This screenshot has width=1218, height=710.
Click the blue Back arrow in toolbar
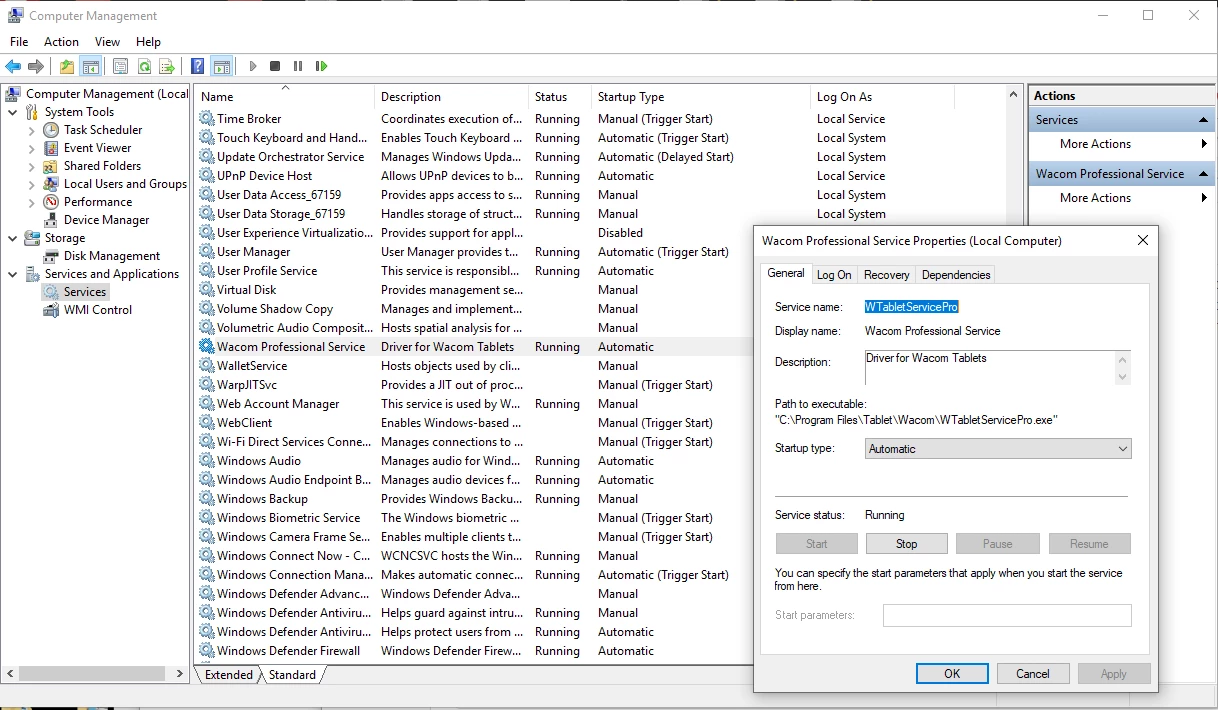pos(13,67)
